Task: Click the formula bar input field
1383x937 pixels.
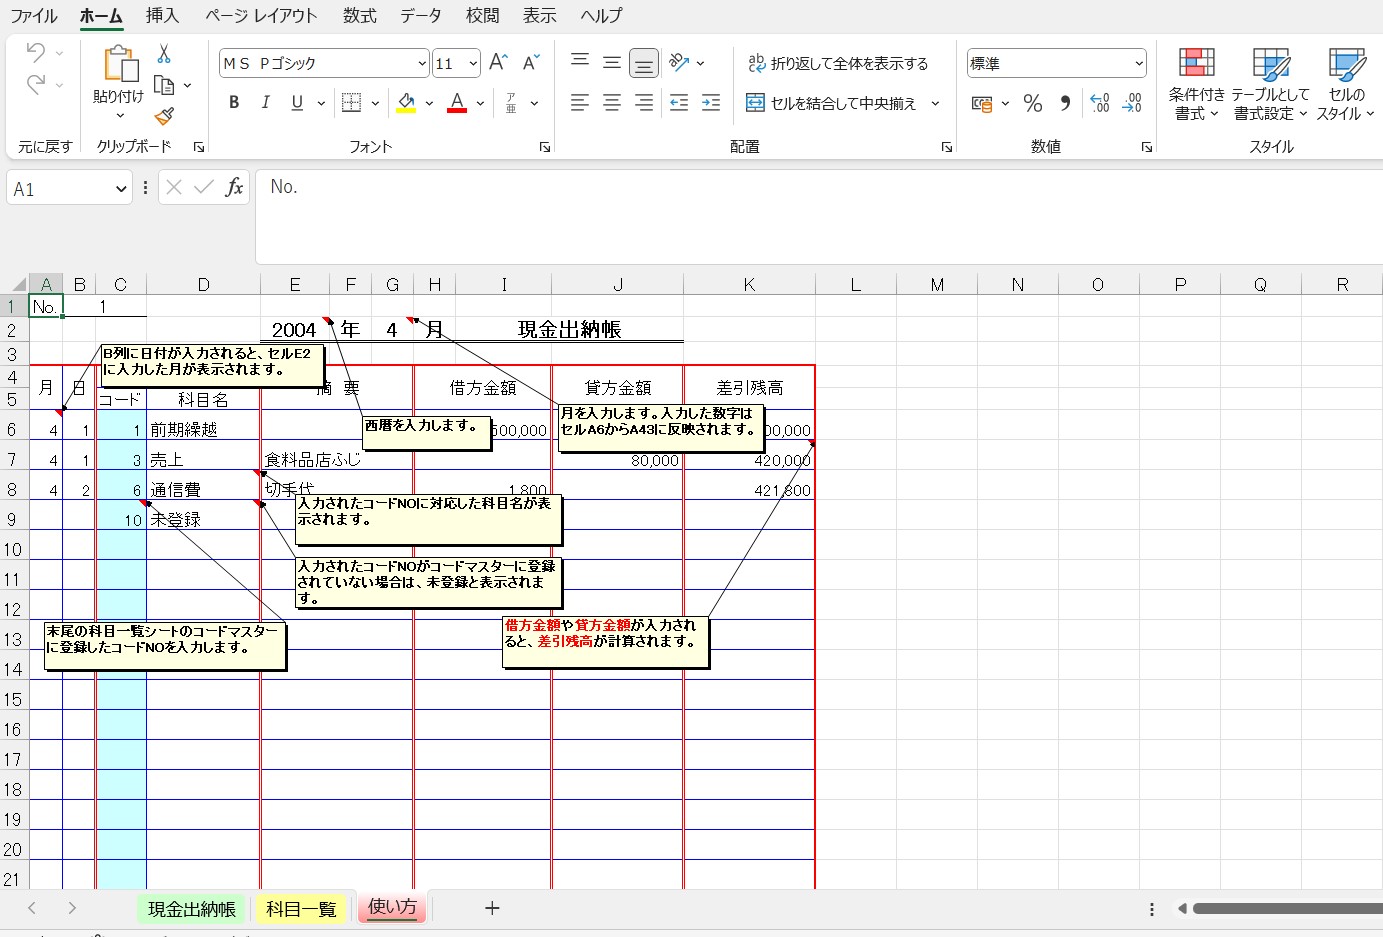Action: coord(800,188)
